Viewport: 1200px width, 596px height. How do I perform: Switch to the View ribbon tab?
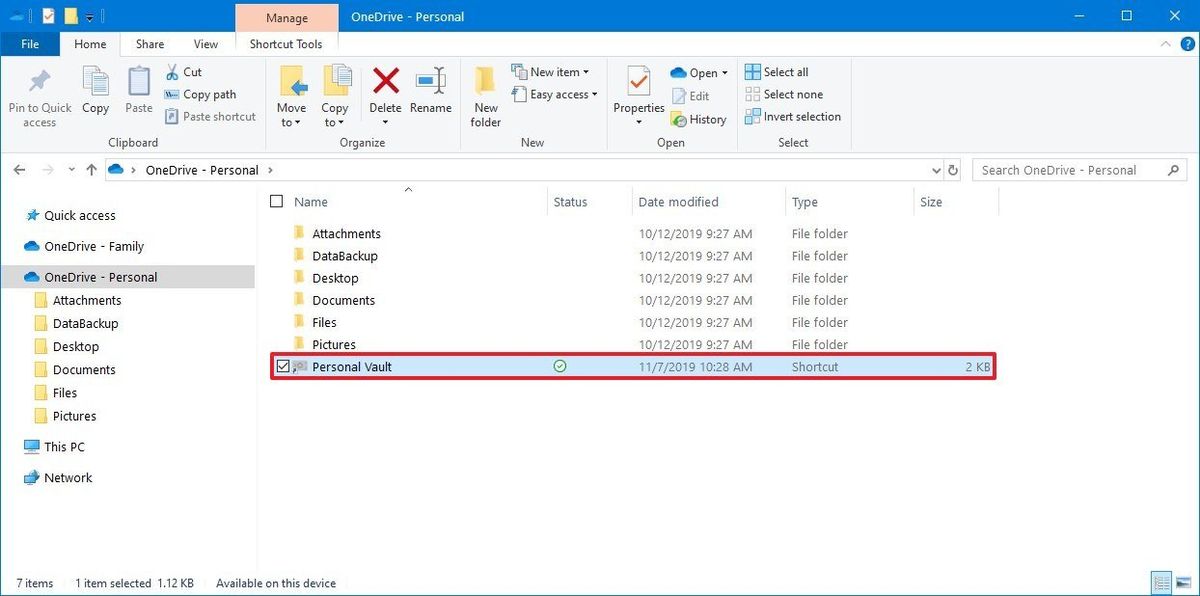206,44
